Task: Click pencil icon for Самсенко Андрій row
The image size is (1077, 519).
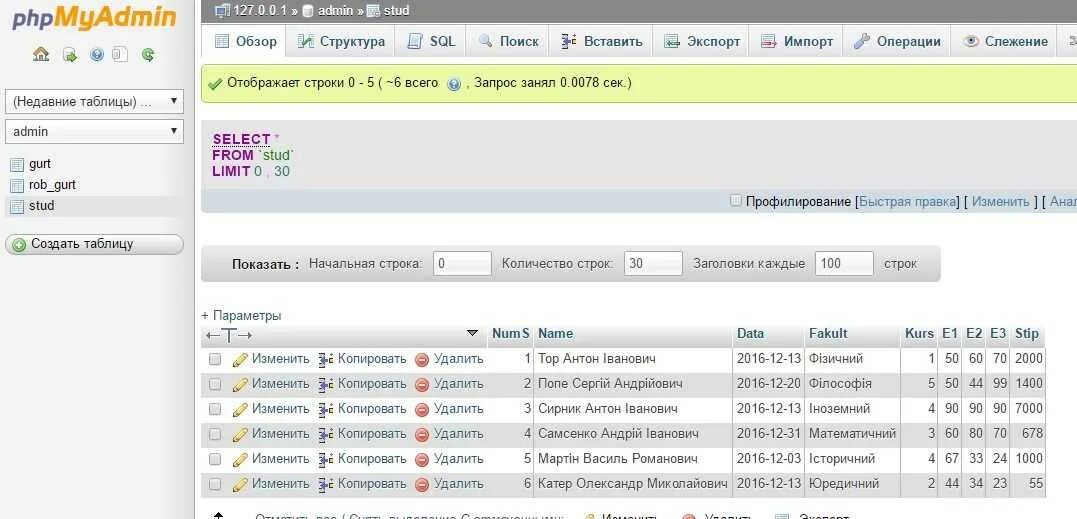Action: click(240, 435)
